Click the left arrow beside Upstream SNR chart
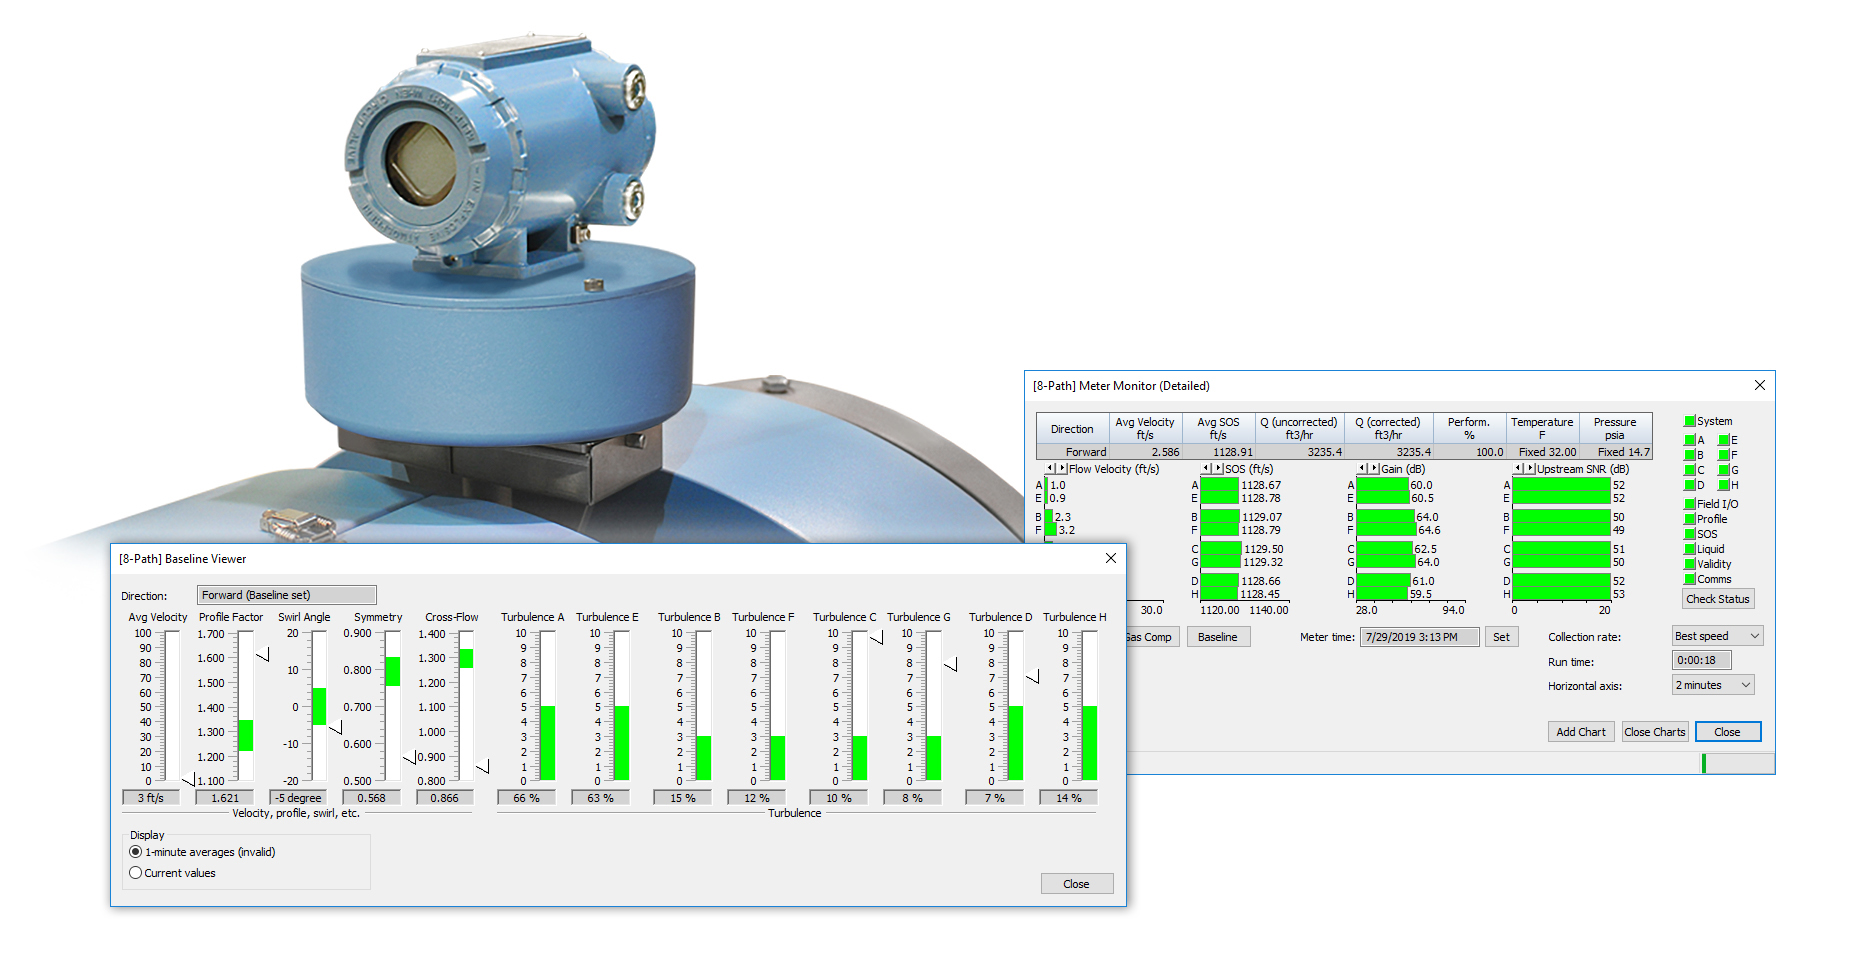This screenshot has width=1852, height=955. (1518, 468)
